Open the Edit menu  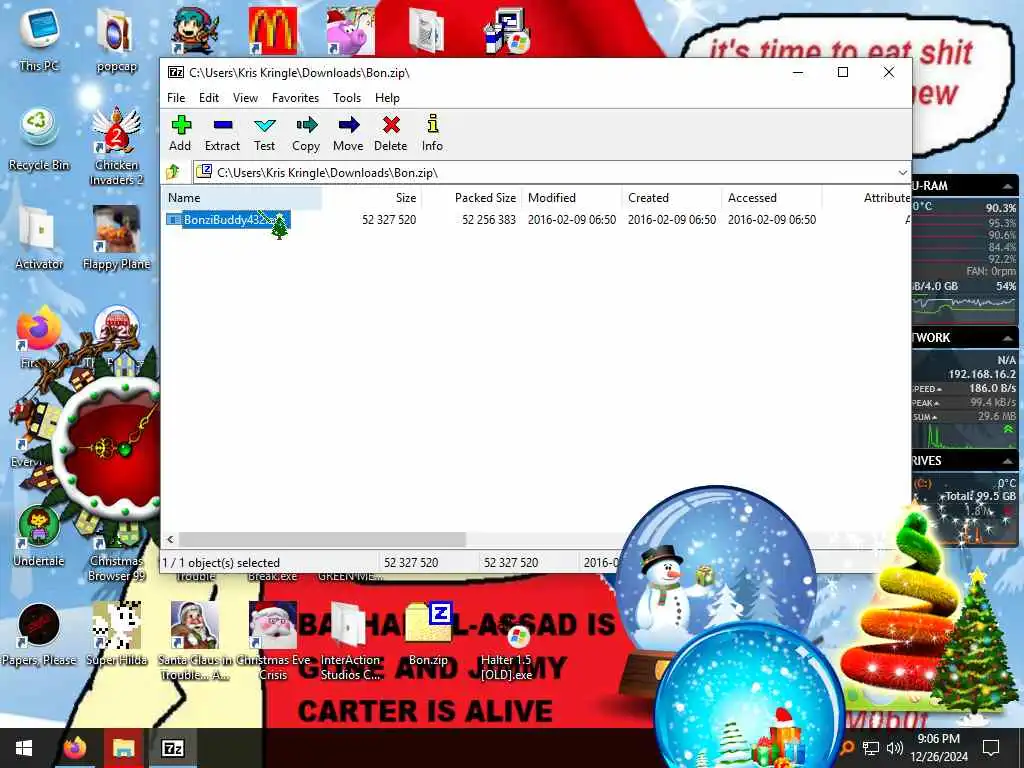[x=209, y=98]
